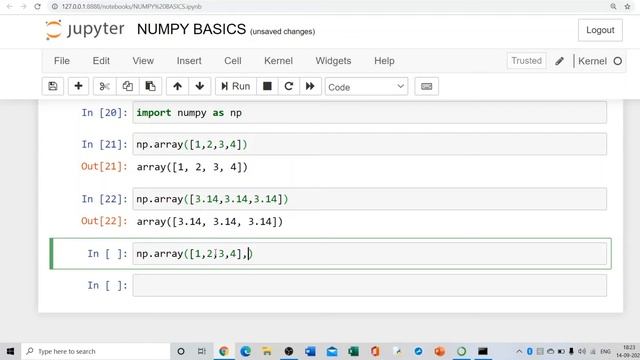Click the ENG language indicator
This screenshot has width=640, height=360.
(605, 351)
